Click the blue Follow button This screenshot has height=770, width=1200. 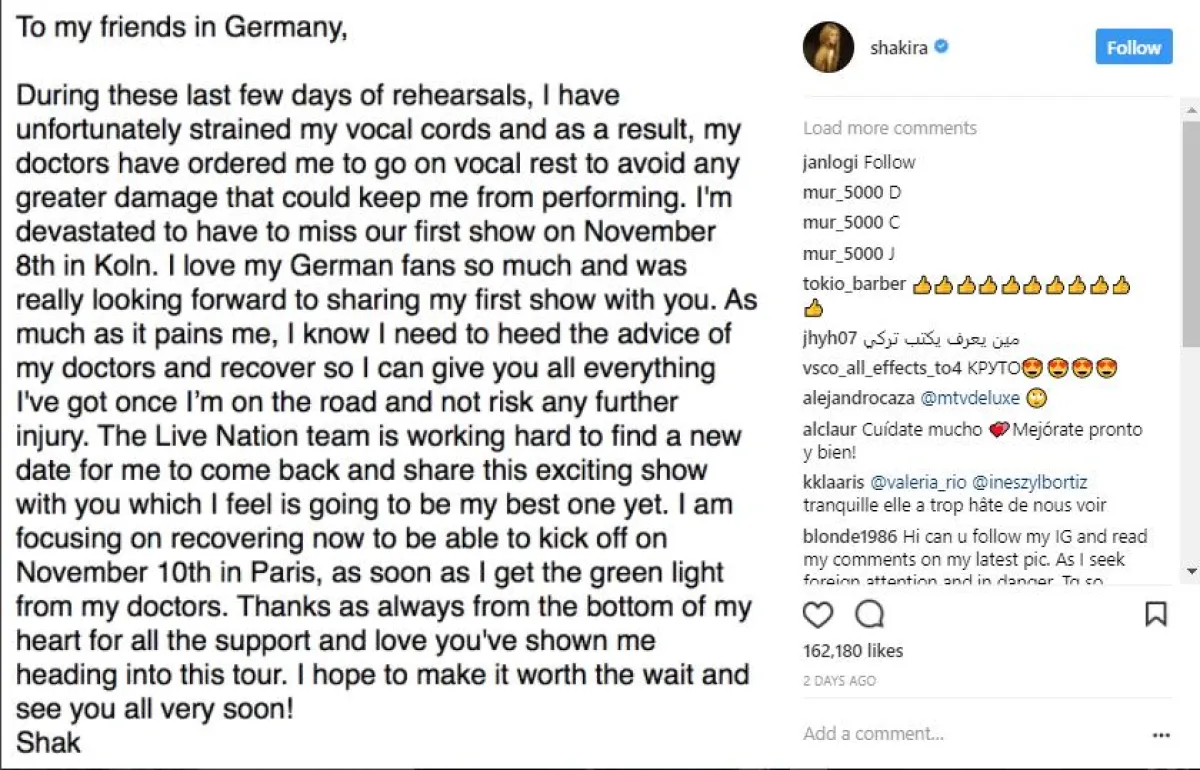coord(1133,47)
